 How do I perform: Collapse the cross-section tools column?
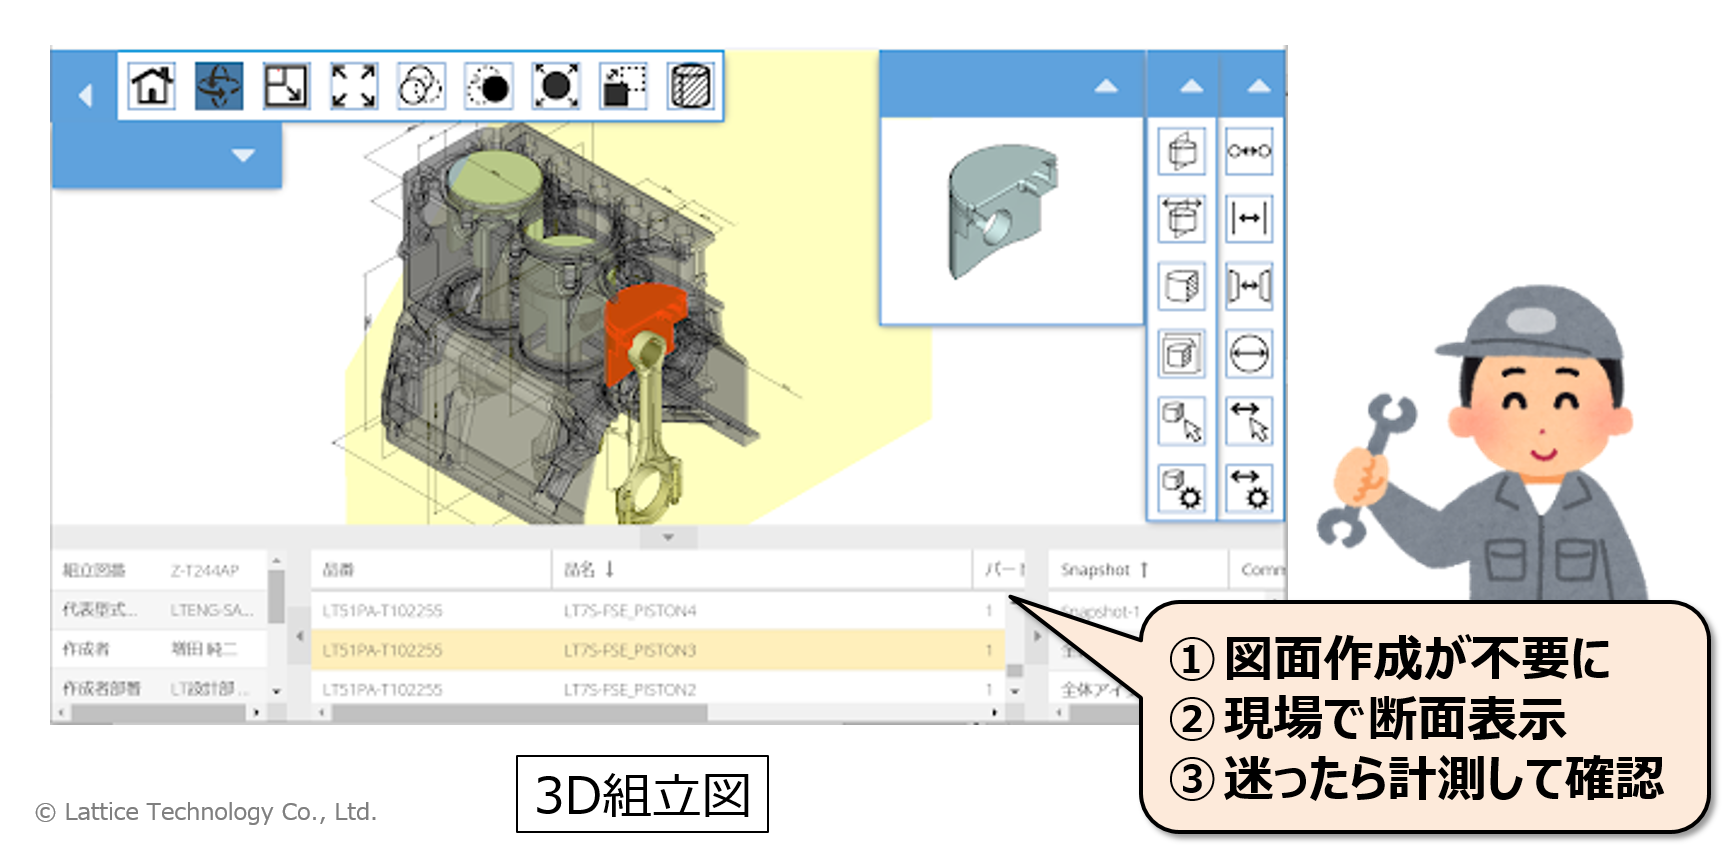(x=1191, y=86)
